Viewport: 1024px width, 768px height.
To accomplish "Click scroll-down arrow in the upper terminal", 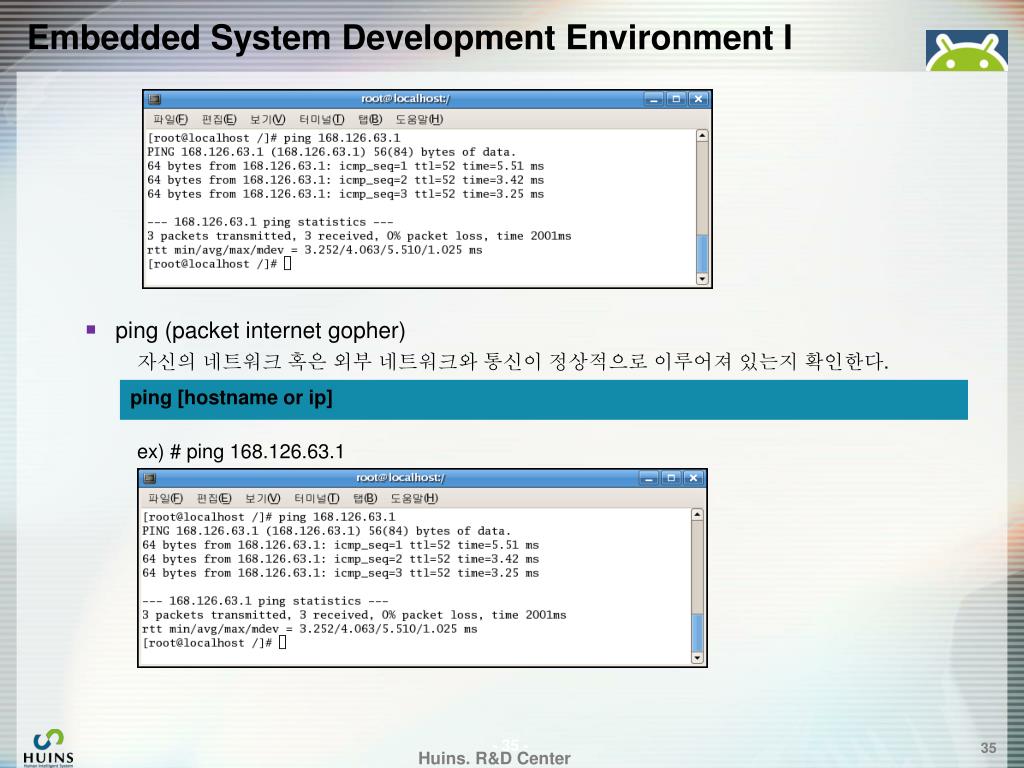I will click(x=702, y=279).
